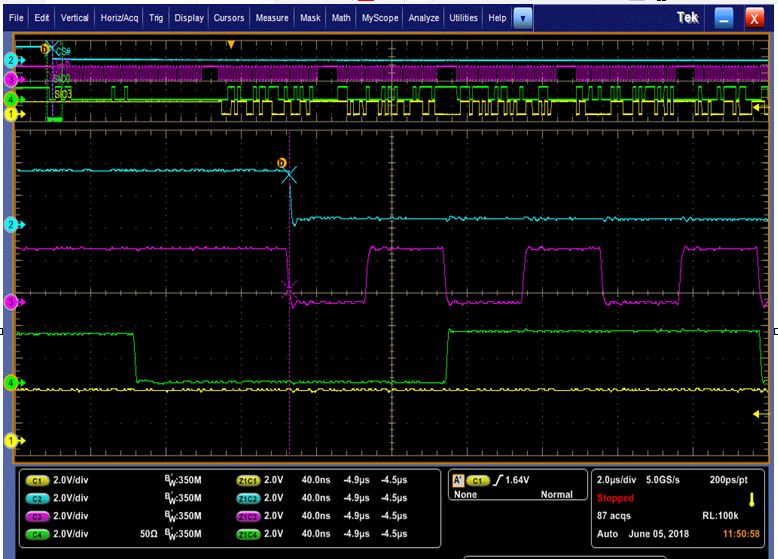Open the Help menu
The width and height of the screenshot is (778, 559).
coord(497,18)
